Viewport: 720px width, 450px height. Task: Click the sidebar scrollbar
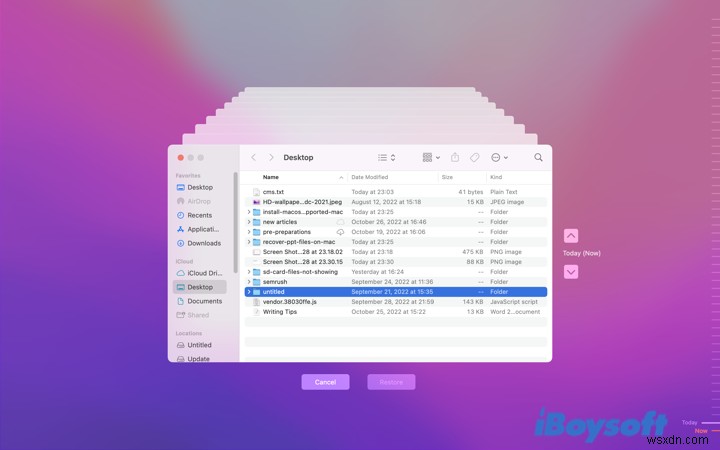236,223
